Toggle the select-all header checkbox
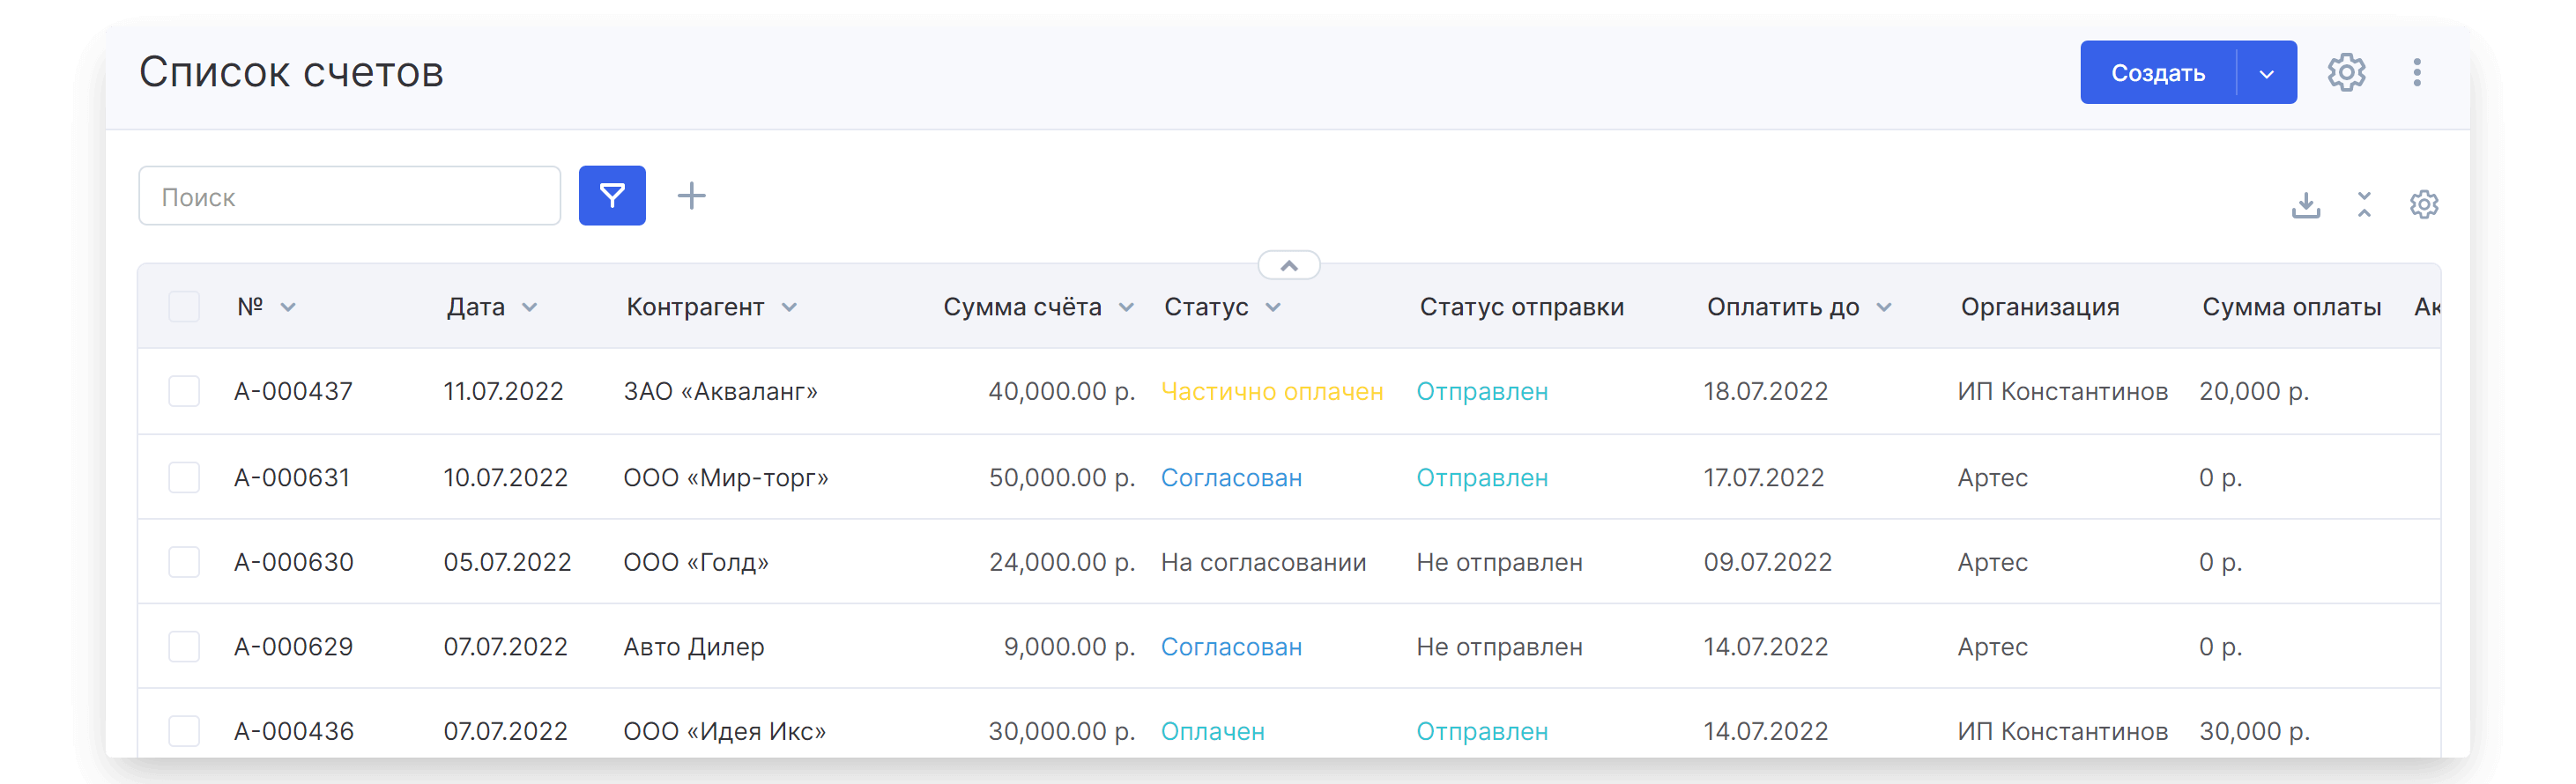This screenshot has height=784, width=2576. coord(184,307)
